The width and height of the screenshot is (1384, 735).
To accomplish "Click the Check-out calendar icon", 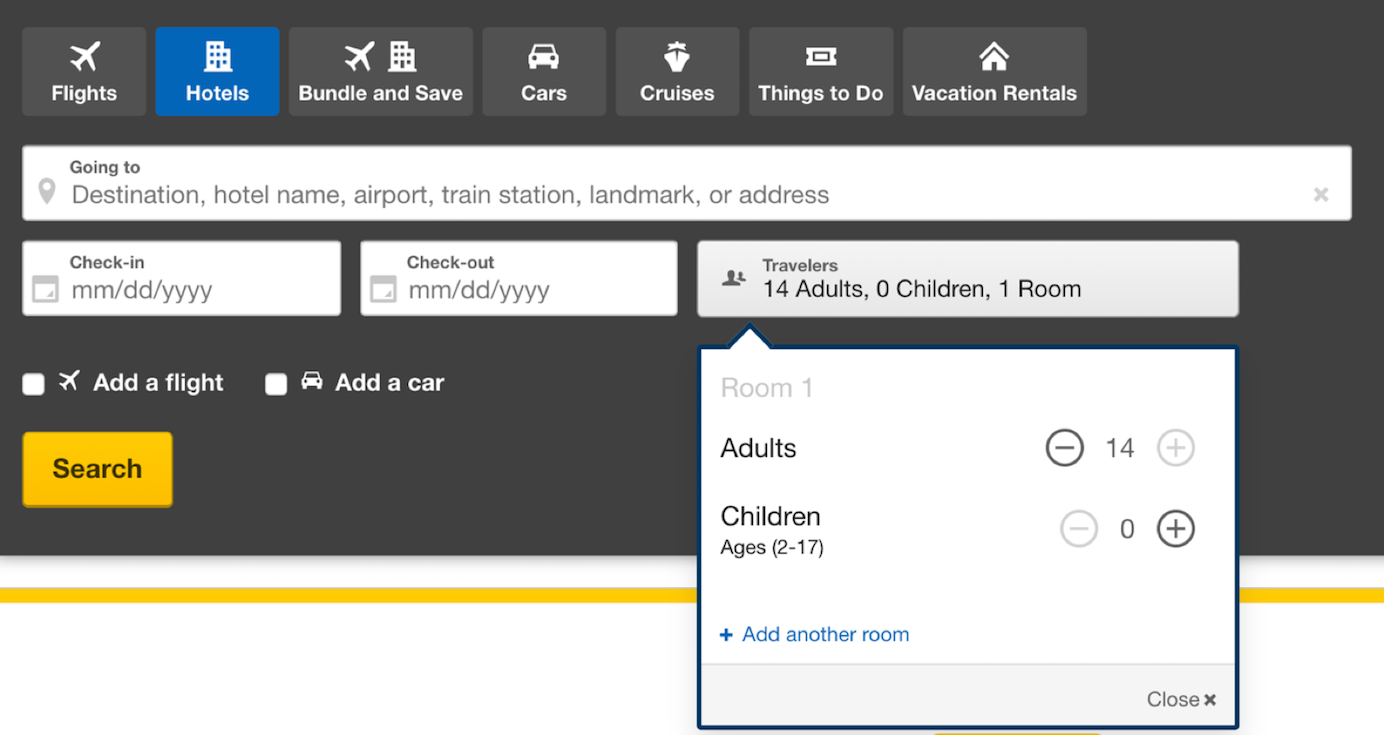I will tap(383, 290).
